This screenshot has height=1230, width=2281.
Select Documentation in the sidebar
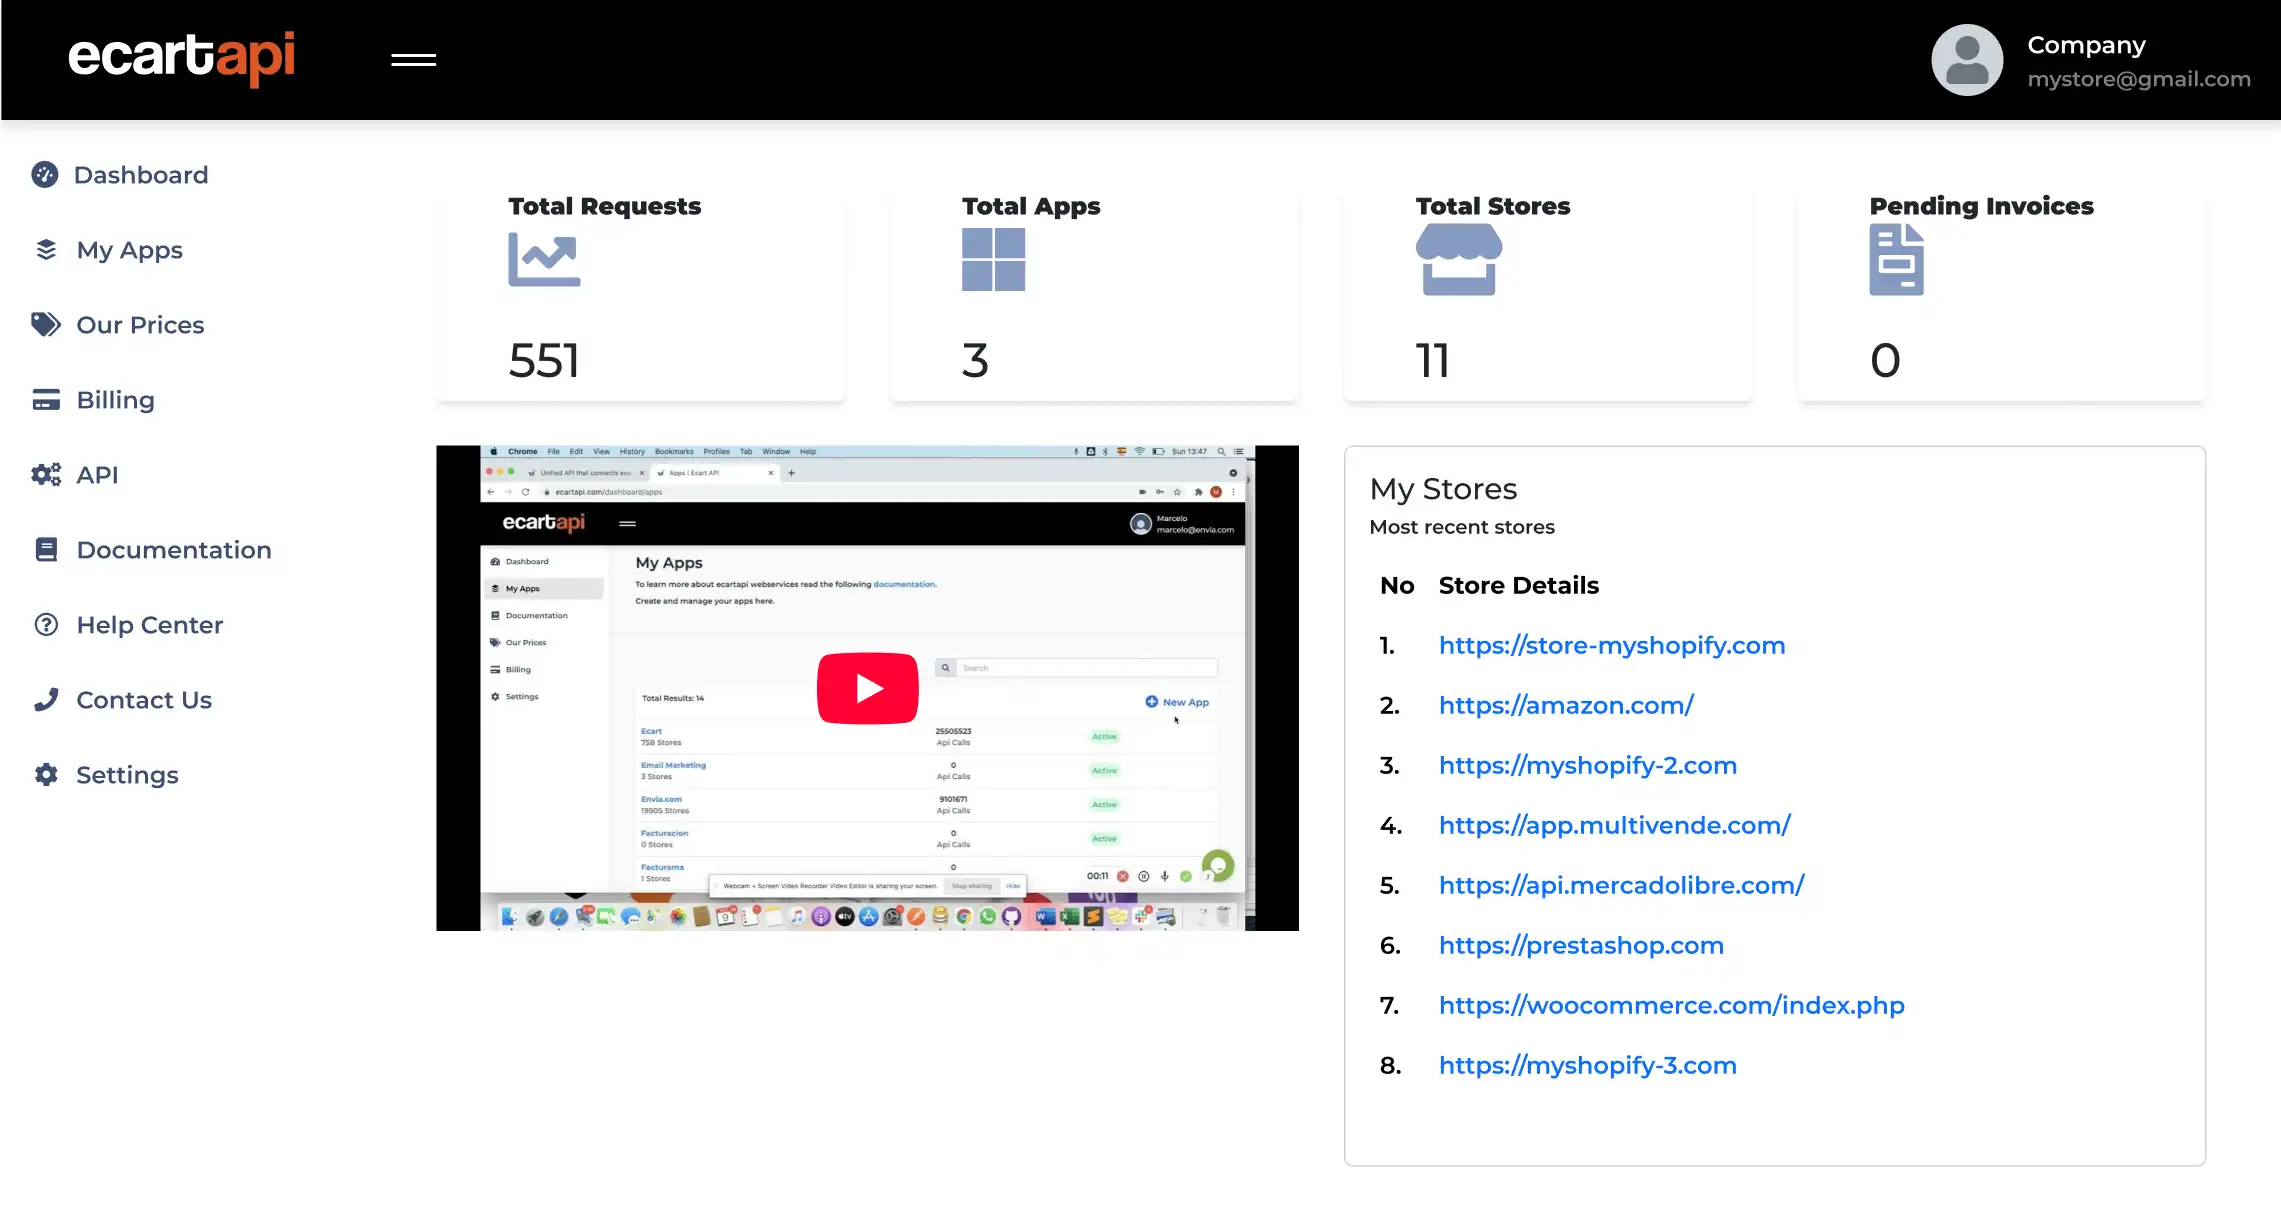173,549
